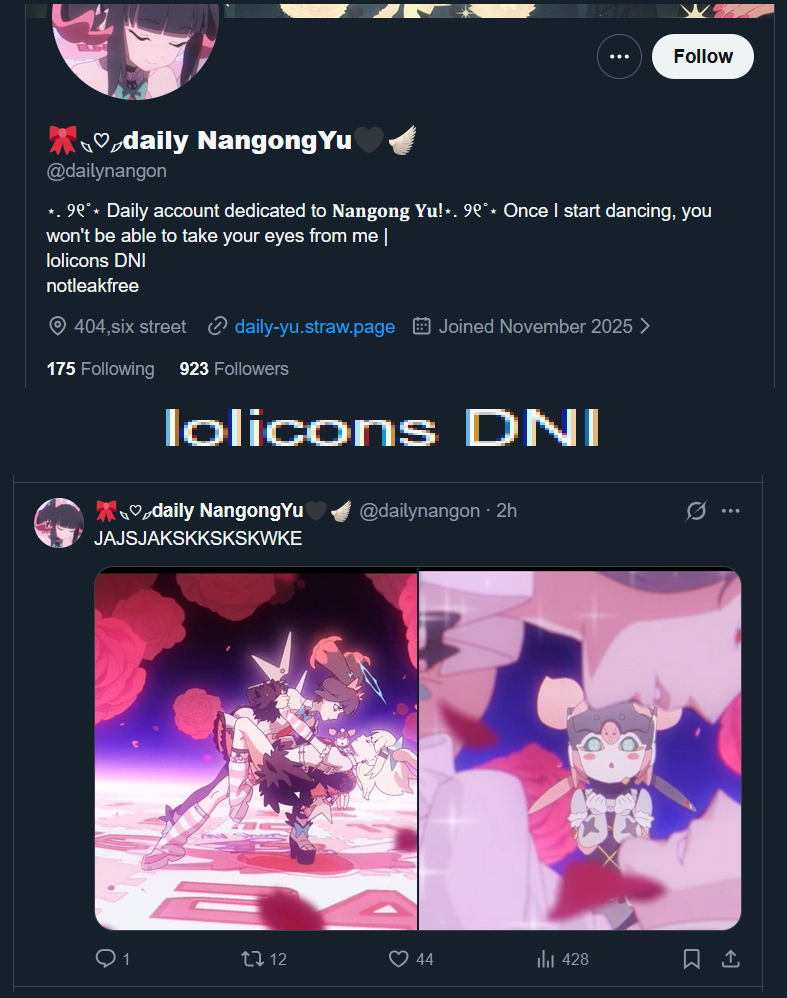The height and width of the screenshot is (998, 787).
Task: Share the post with upload icon
Action: pyautogui.click(x=731, y=959)
